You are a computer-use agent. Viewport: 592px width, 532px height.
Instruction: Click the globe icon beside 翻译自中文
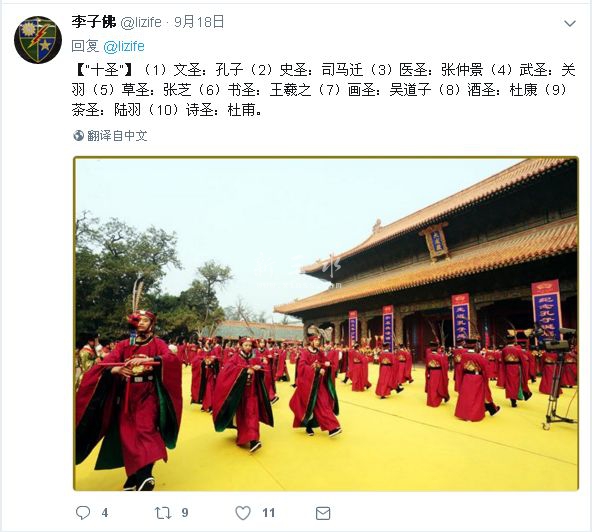point(78,136)
